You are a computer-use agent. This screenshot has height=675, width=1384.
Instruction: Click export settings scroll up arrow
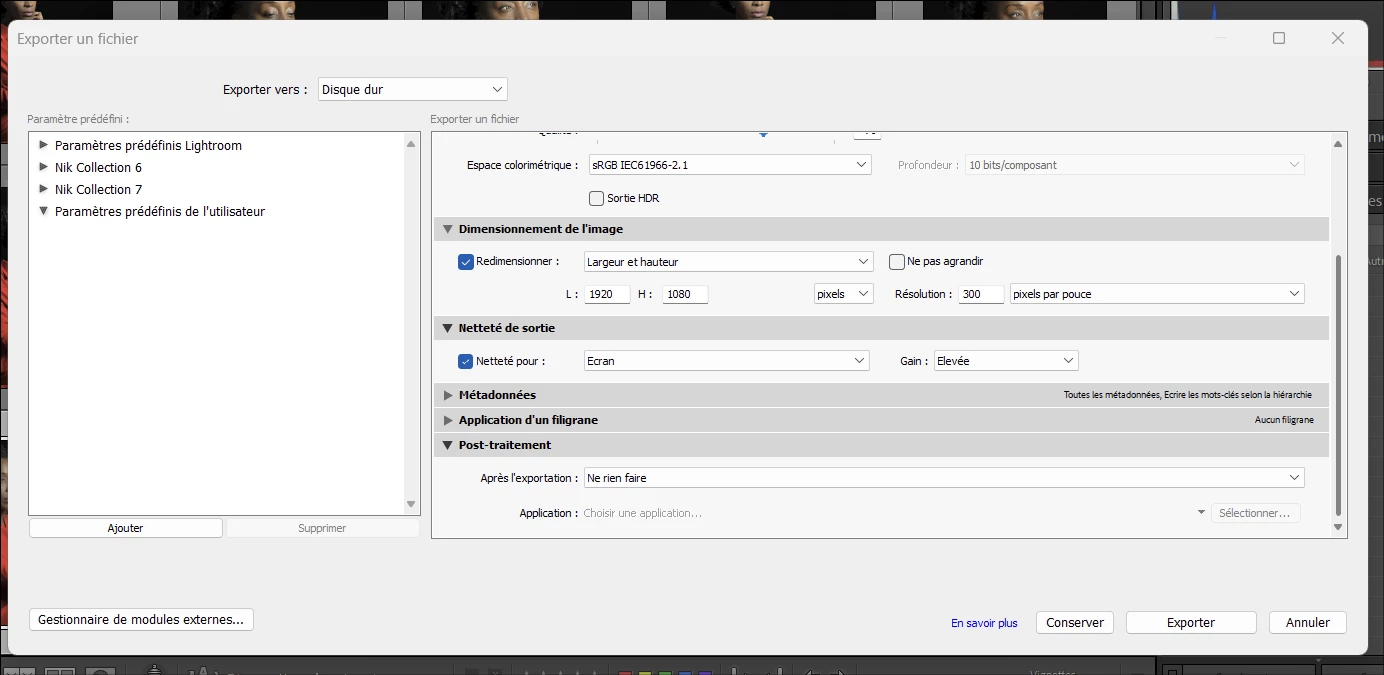(x=1339, y=144)
